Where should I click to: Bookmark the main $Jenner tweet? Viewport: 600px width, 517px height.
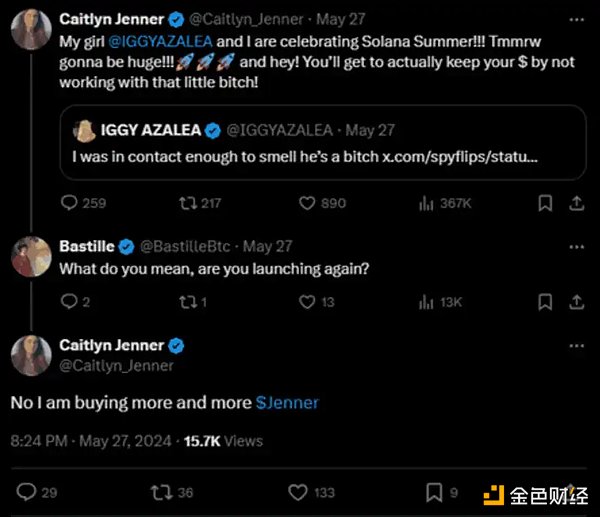tap(435, 492)
